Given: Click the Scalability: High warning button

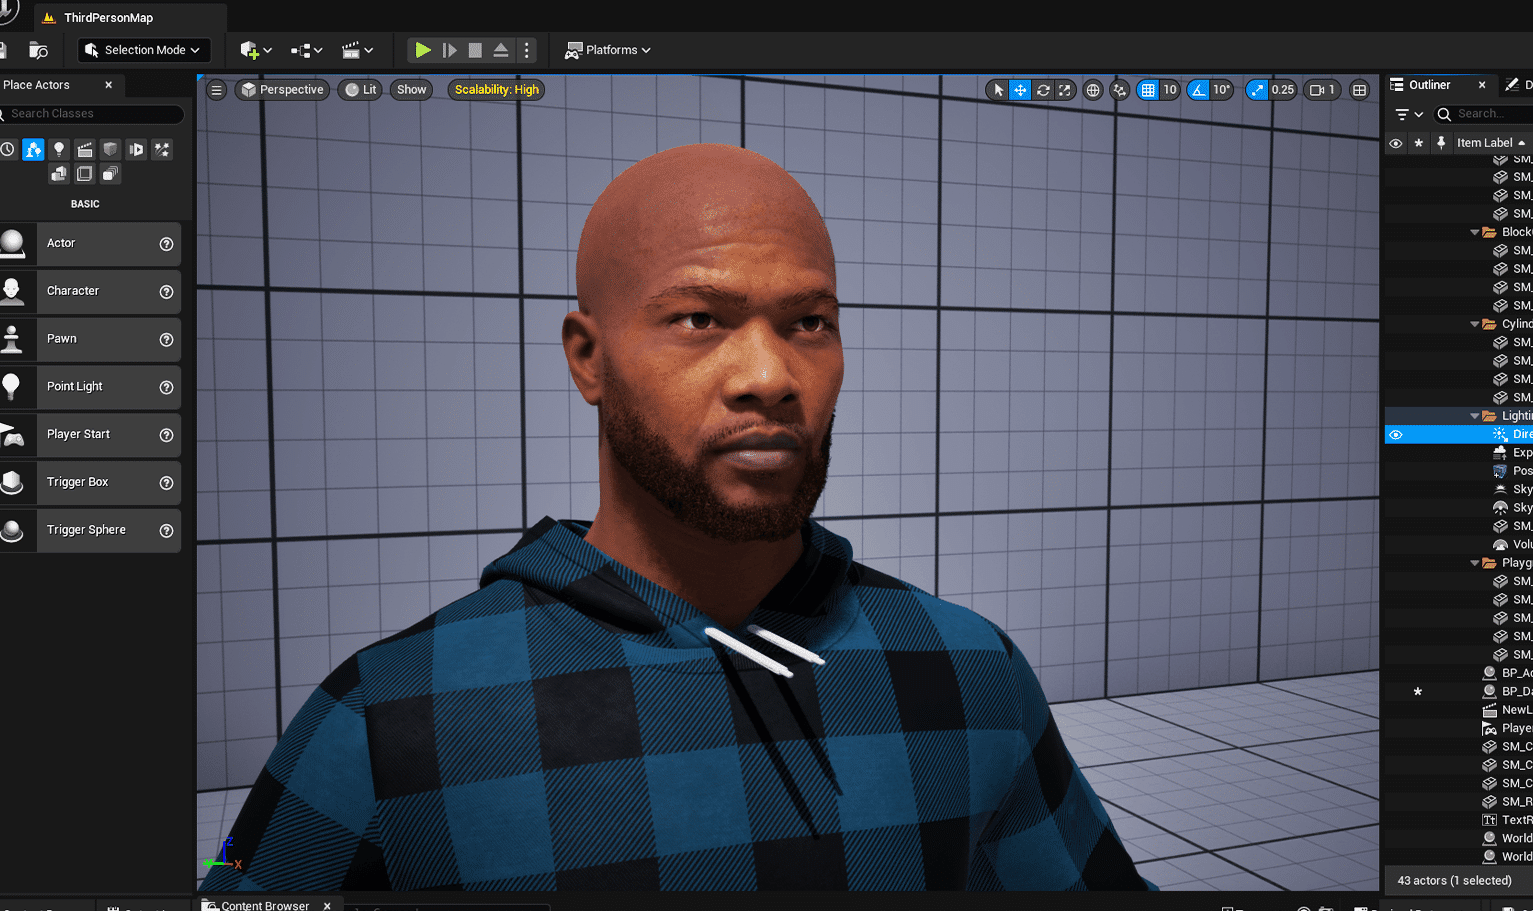Looking at the screenshot, I should click(x=496, y=90).
